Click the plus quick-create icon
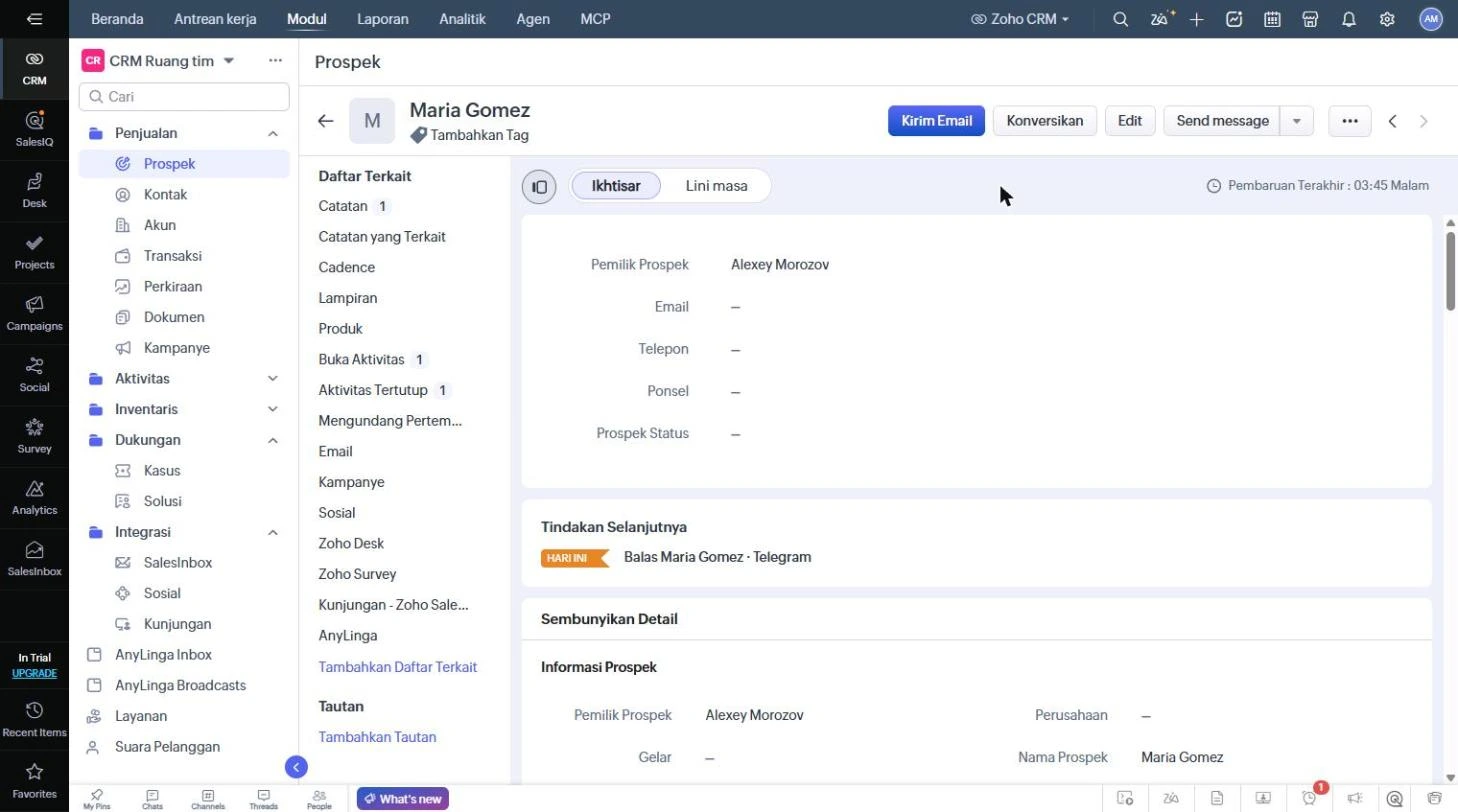Screen dimensions: 1458x812 pos(1197,19)
